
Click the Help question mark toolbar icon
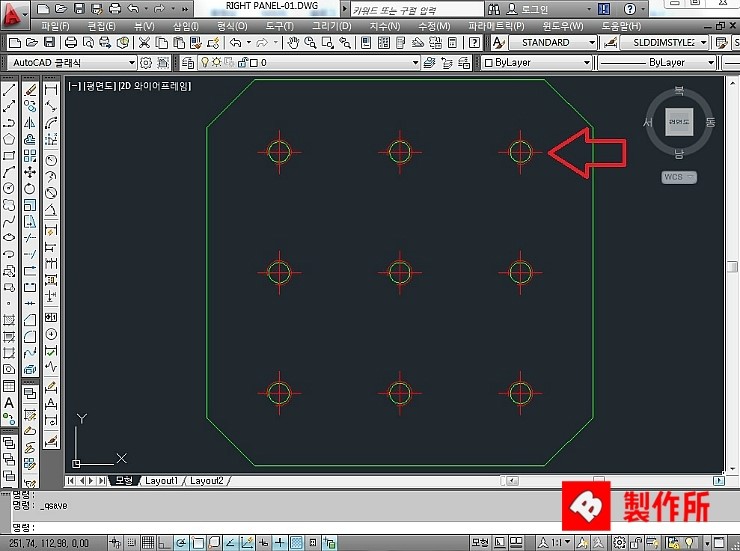click(x=474, y=43)
